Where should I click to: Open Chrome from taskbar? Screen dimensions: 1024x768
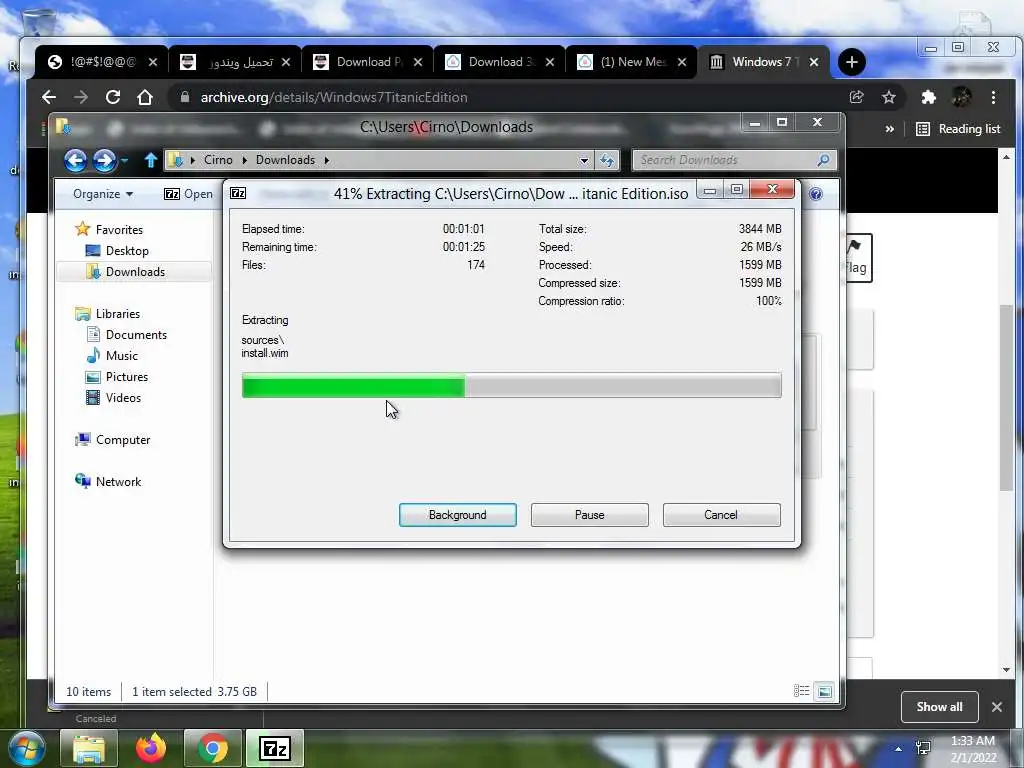(213, 748)
